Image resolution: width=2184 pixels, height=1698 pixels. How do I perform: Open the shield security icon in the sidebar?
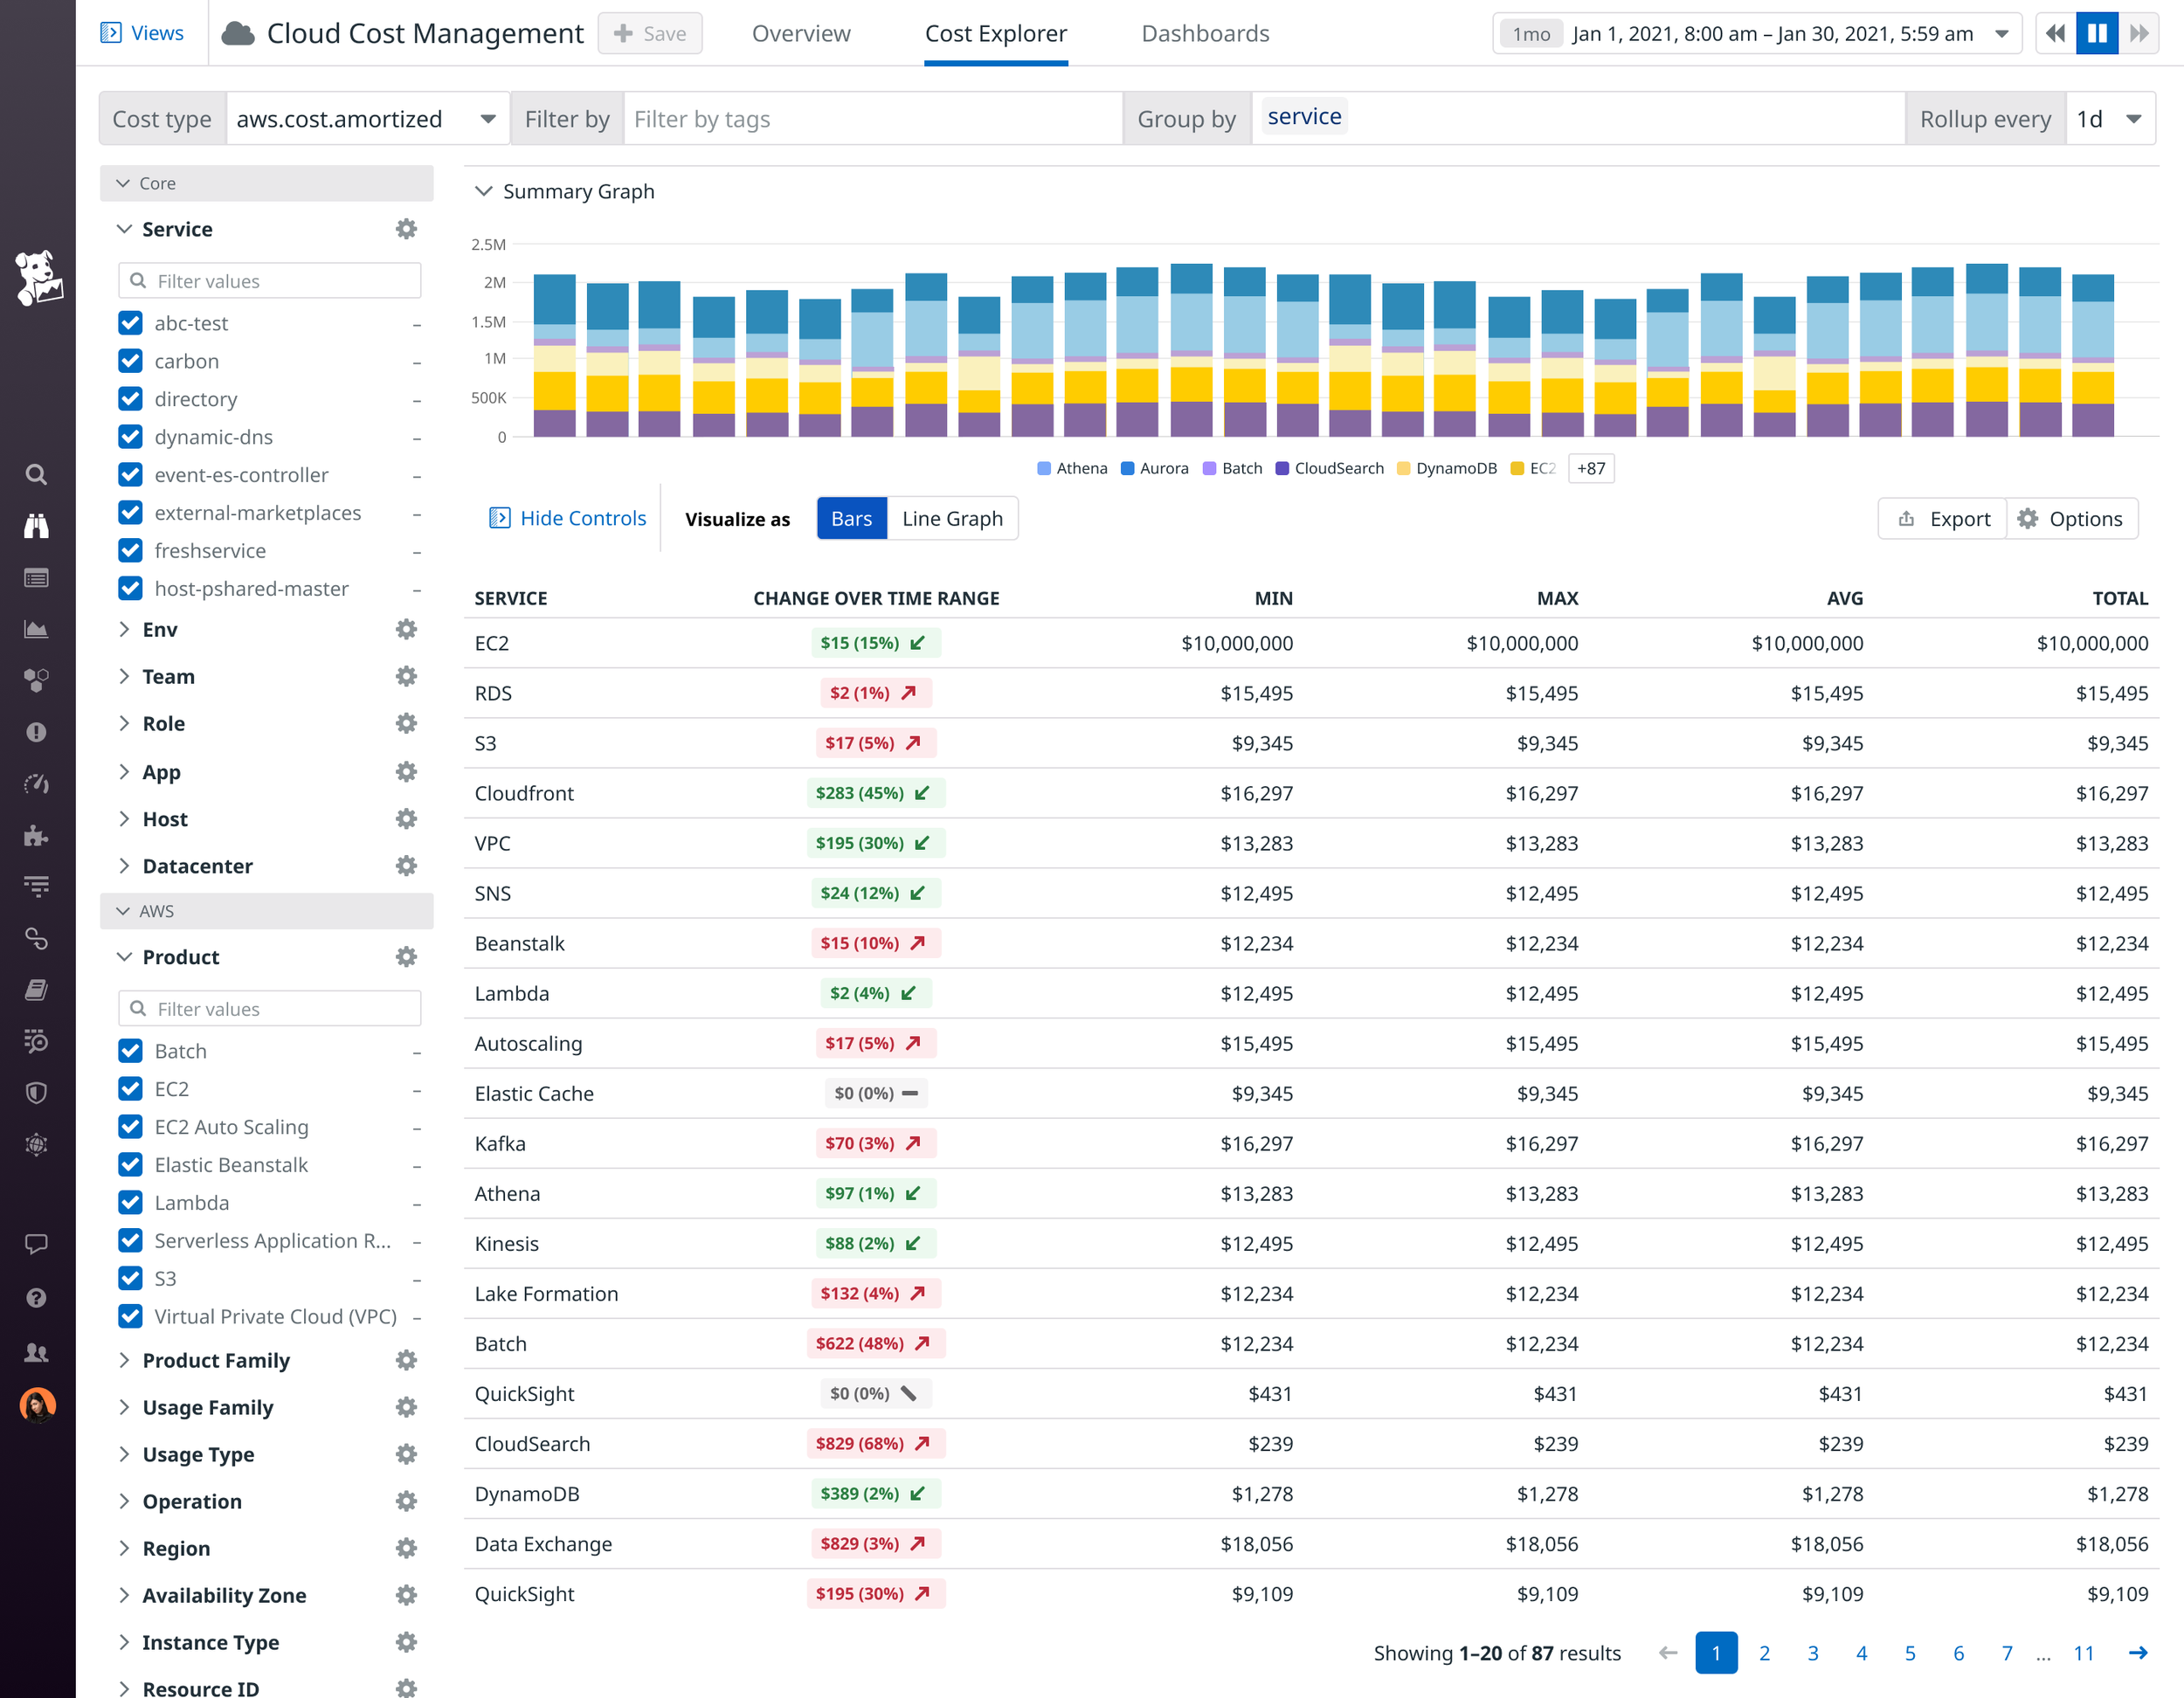pyautogui.click(x=36, y=1093)
